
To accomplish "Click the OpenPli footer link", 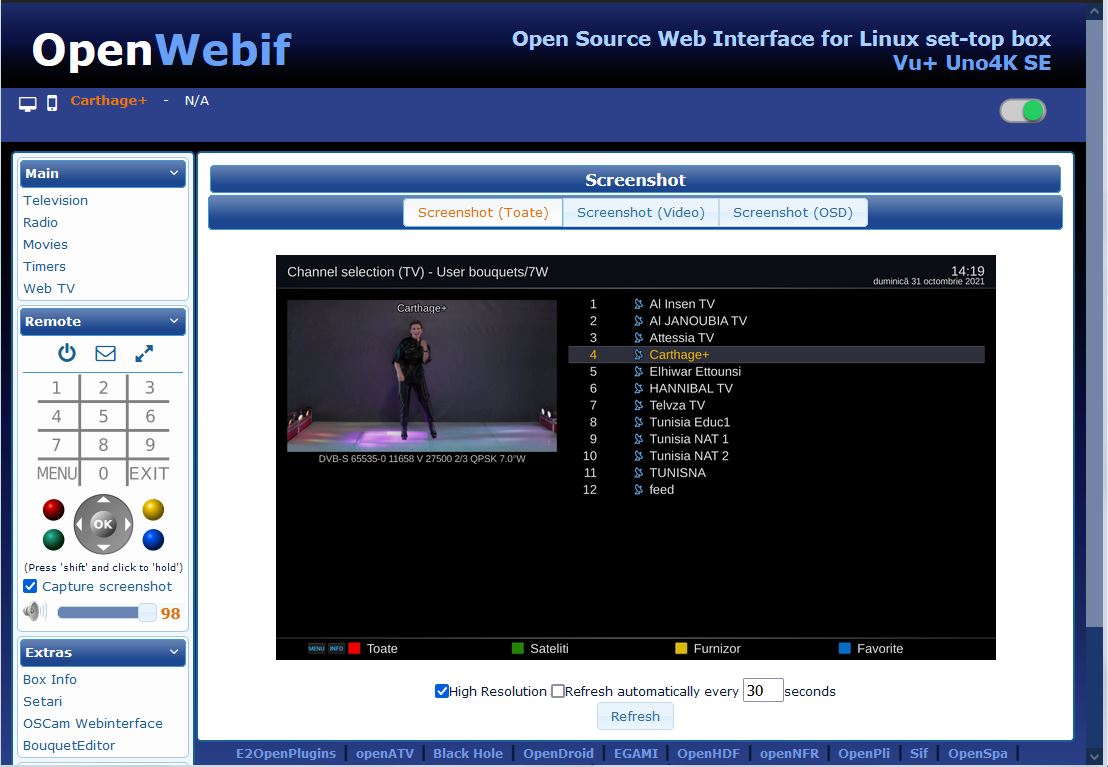I will (x=864, y=754).
